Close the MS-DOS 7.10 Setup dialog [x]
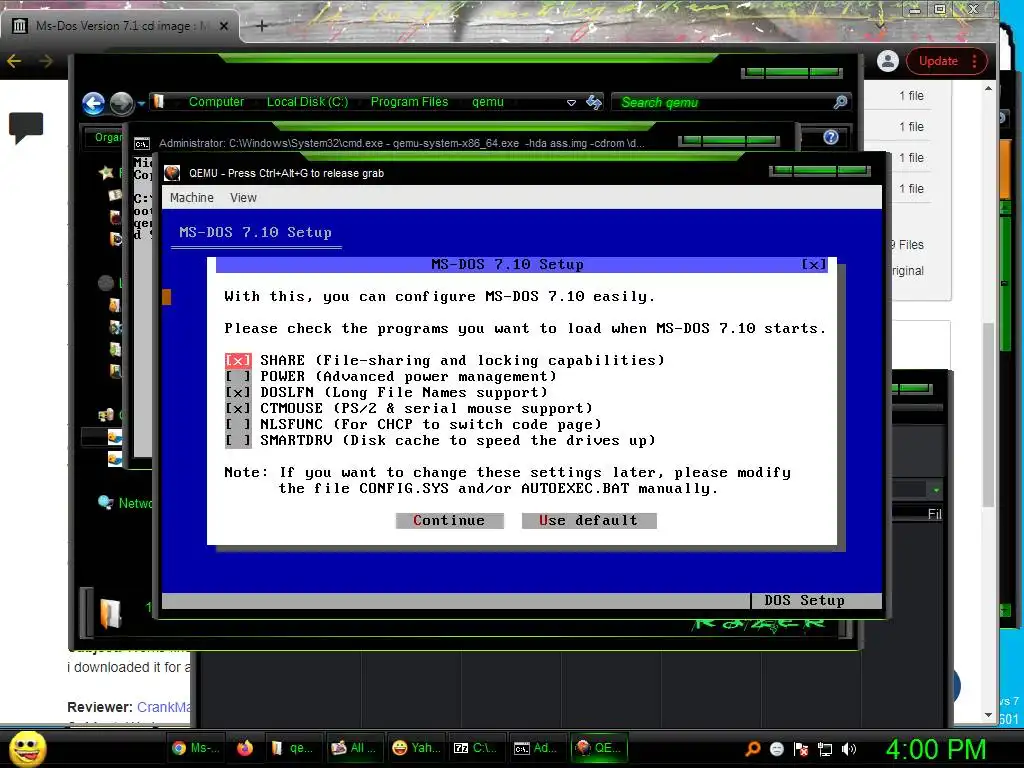Viewport: 1024px width, 768px height. pos(814,264)
